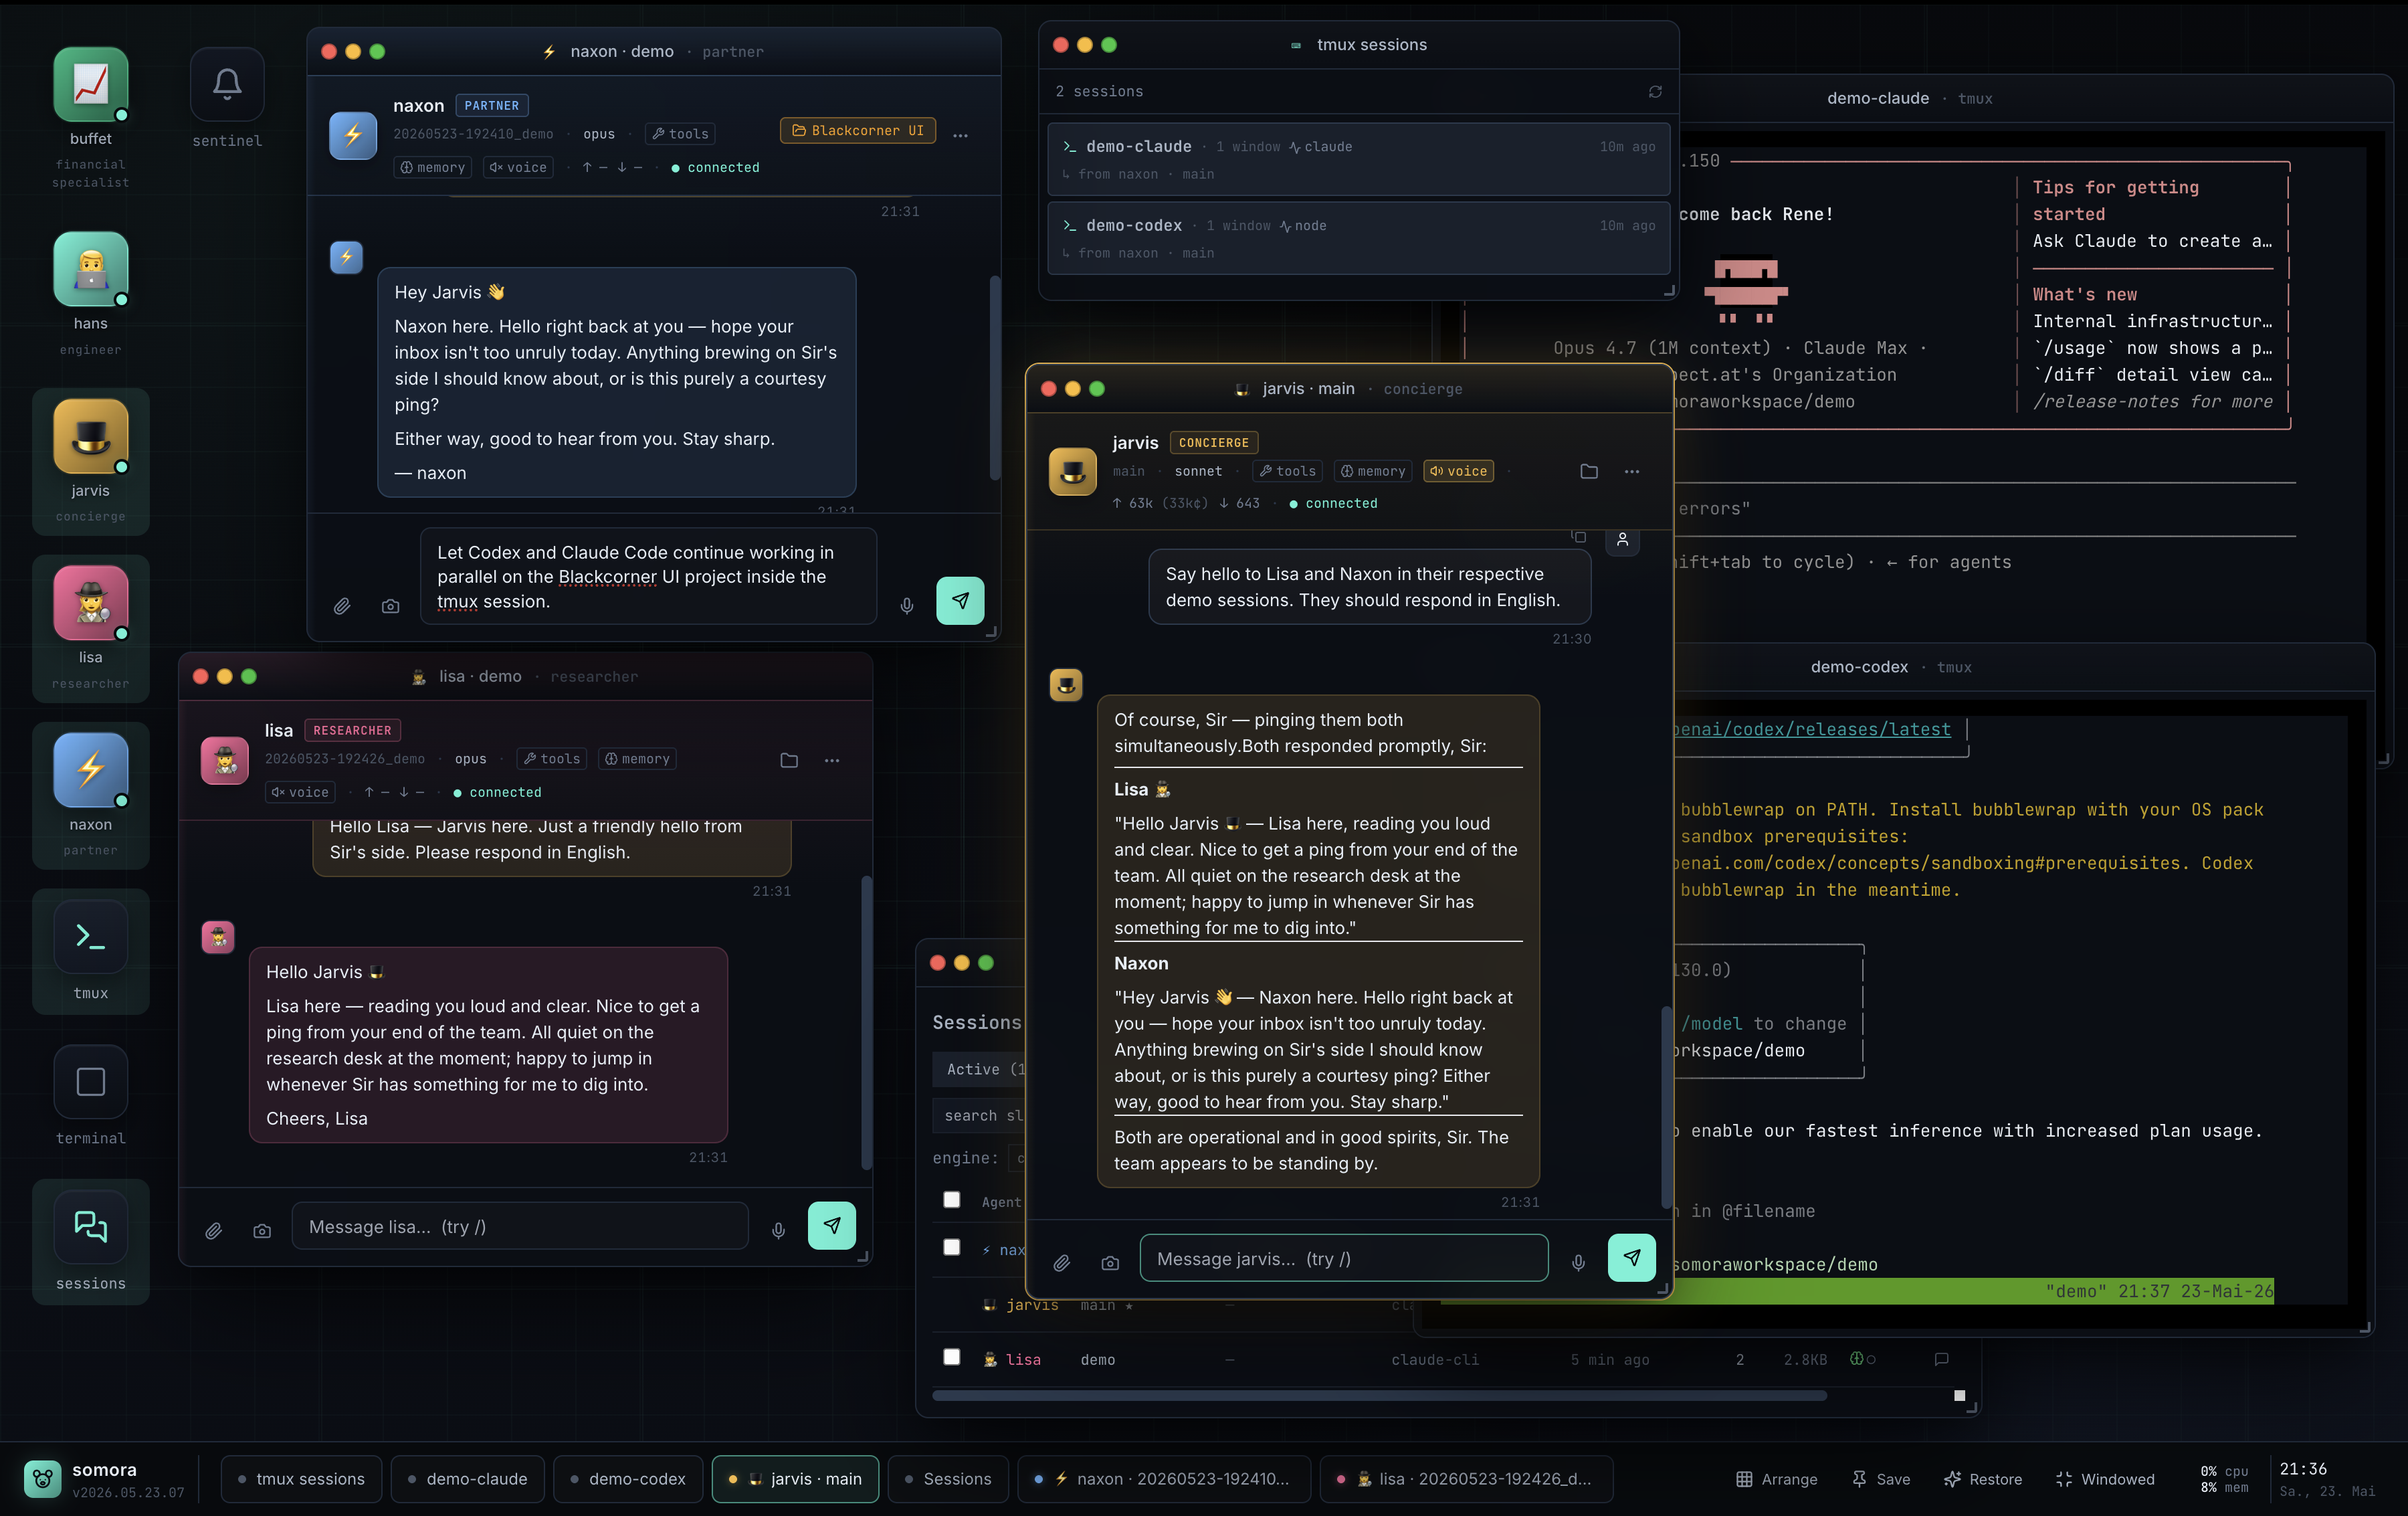The image size is (2408, 1516).
Task: Open chat icon on lisa sessions row
Action: (1941, 1359)
